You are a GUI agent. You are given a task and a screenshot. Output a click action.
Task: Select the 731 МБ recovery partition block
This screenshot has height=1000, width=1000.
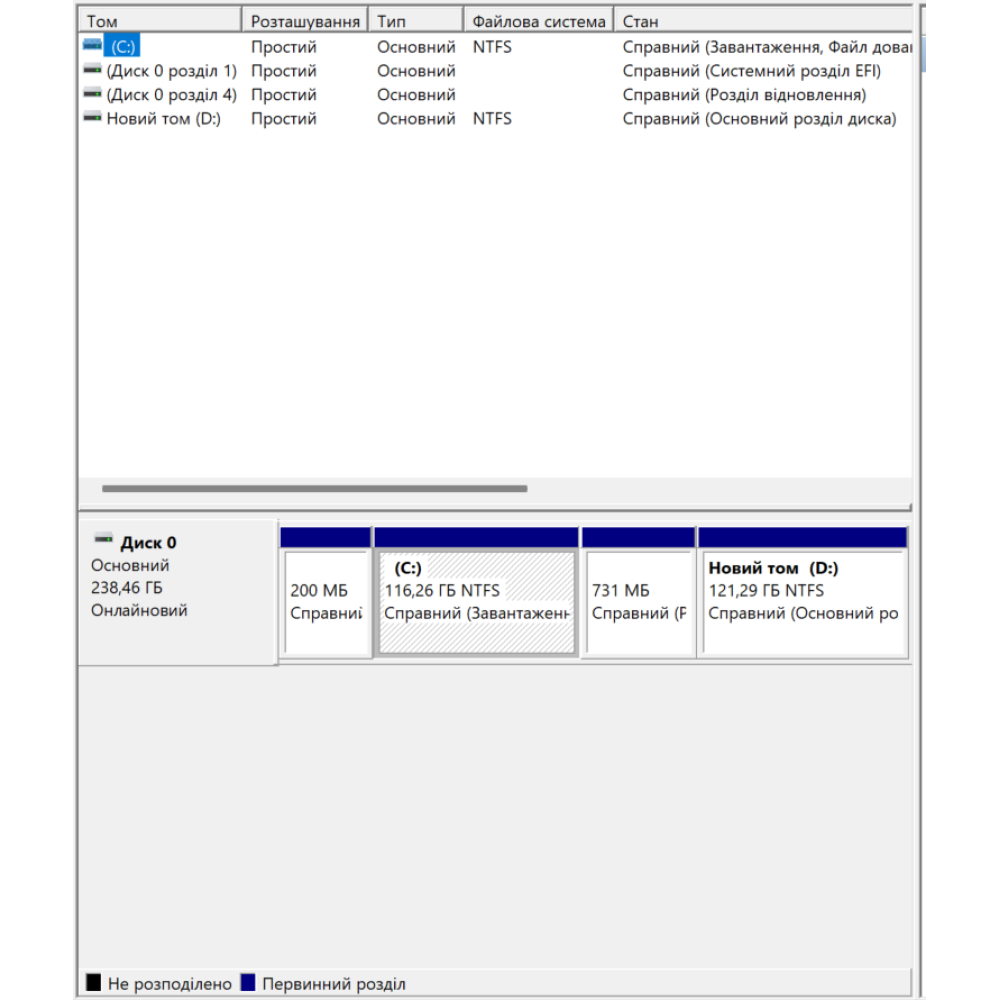(637, 600)
